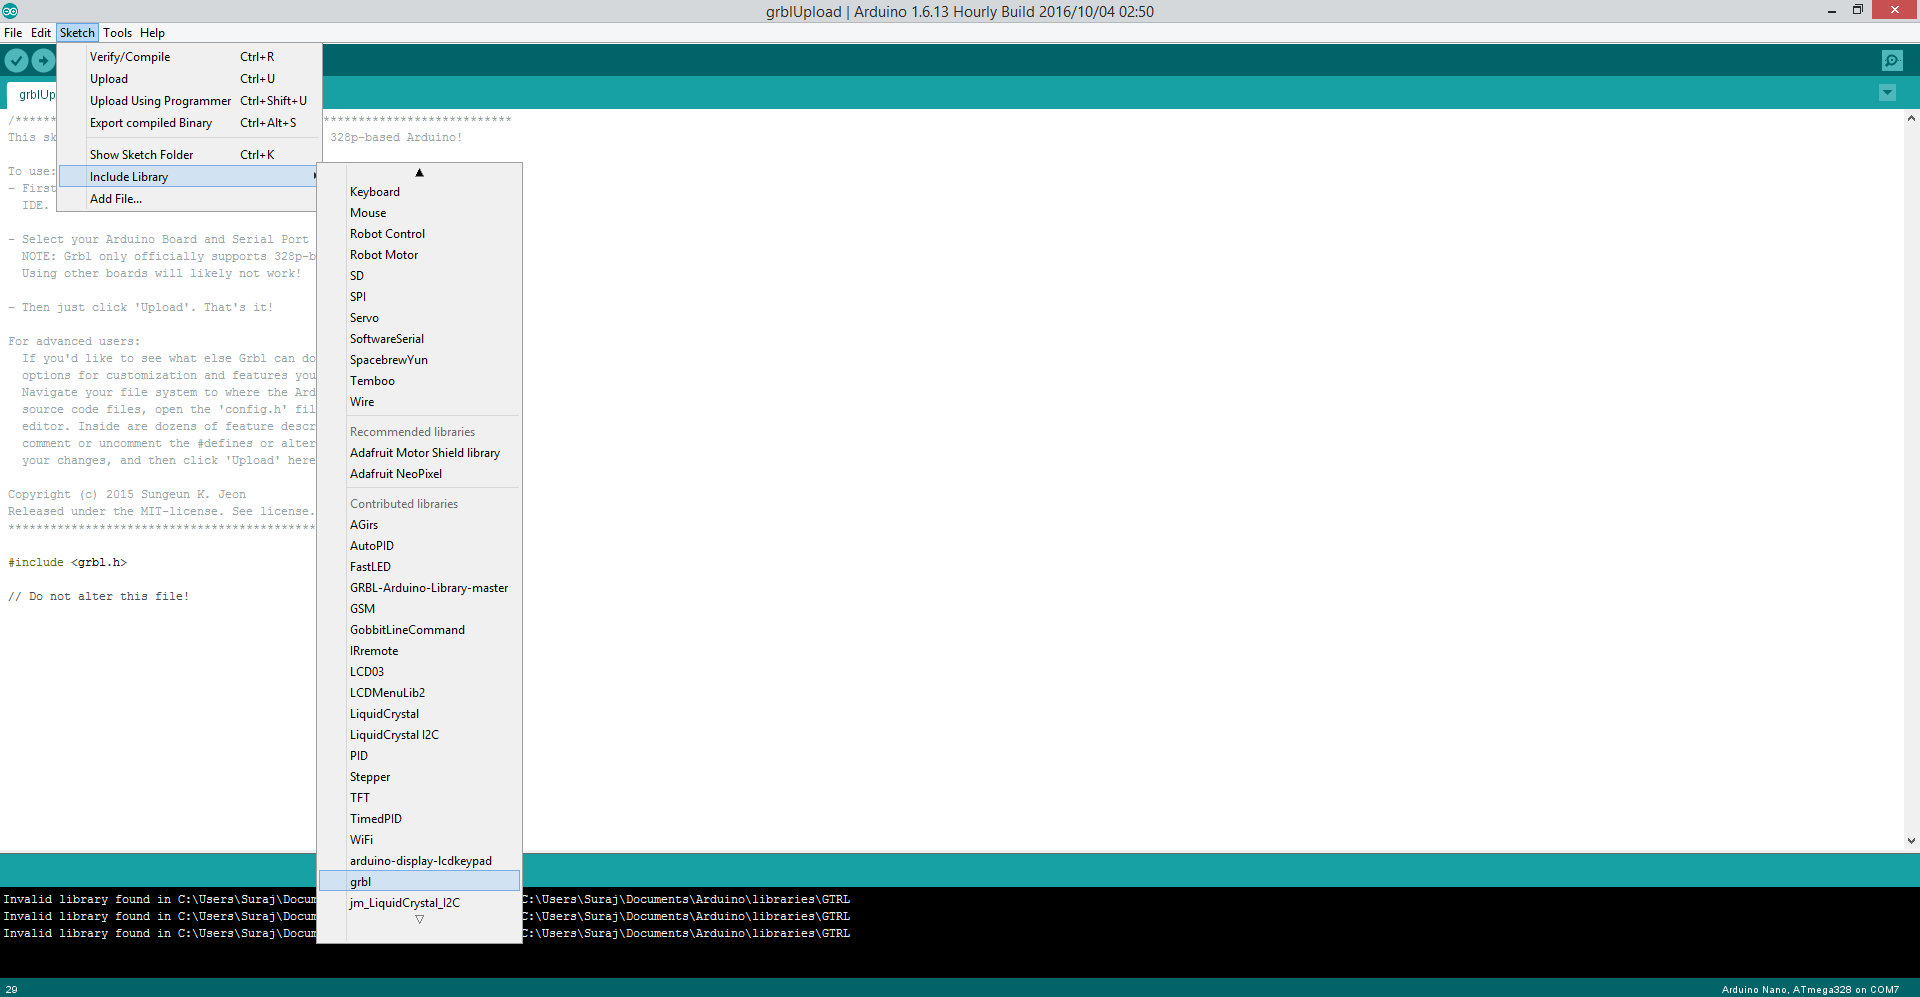Click the Arduino app logo icon
The image size is (1920, 997).
coord(10,11)
